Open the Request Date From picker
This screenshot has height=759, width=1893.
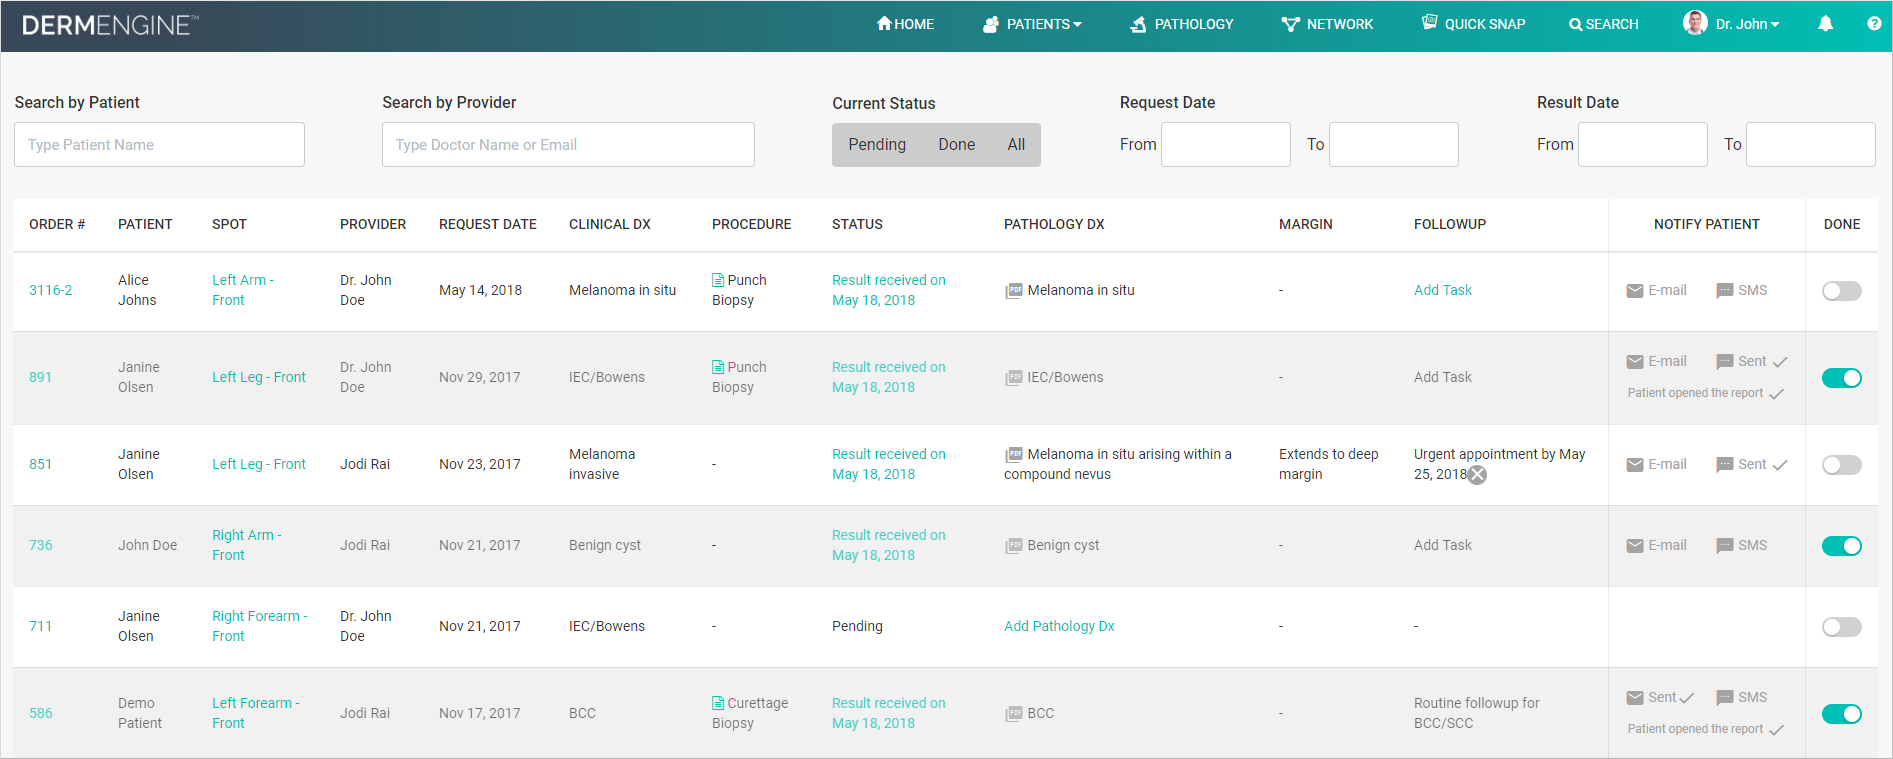point(1225,145)
